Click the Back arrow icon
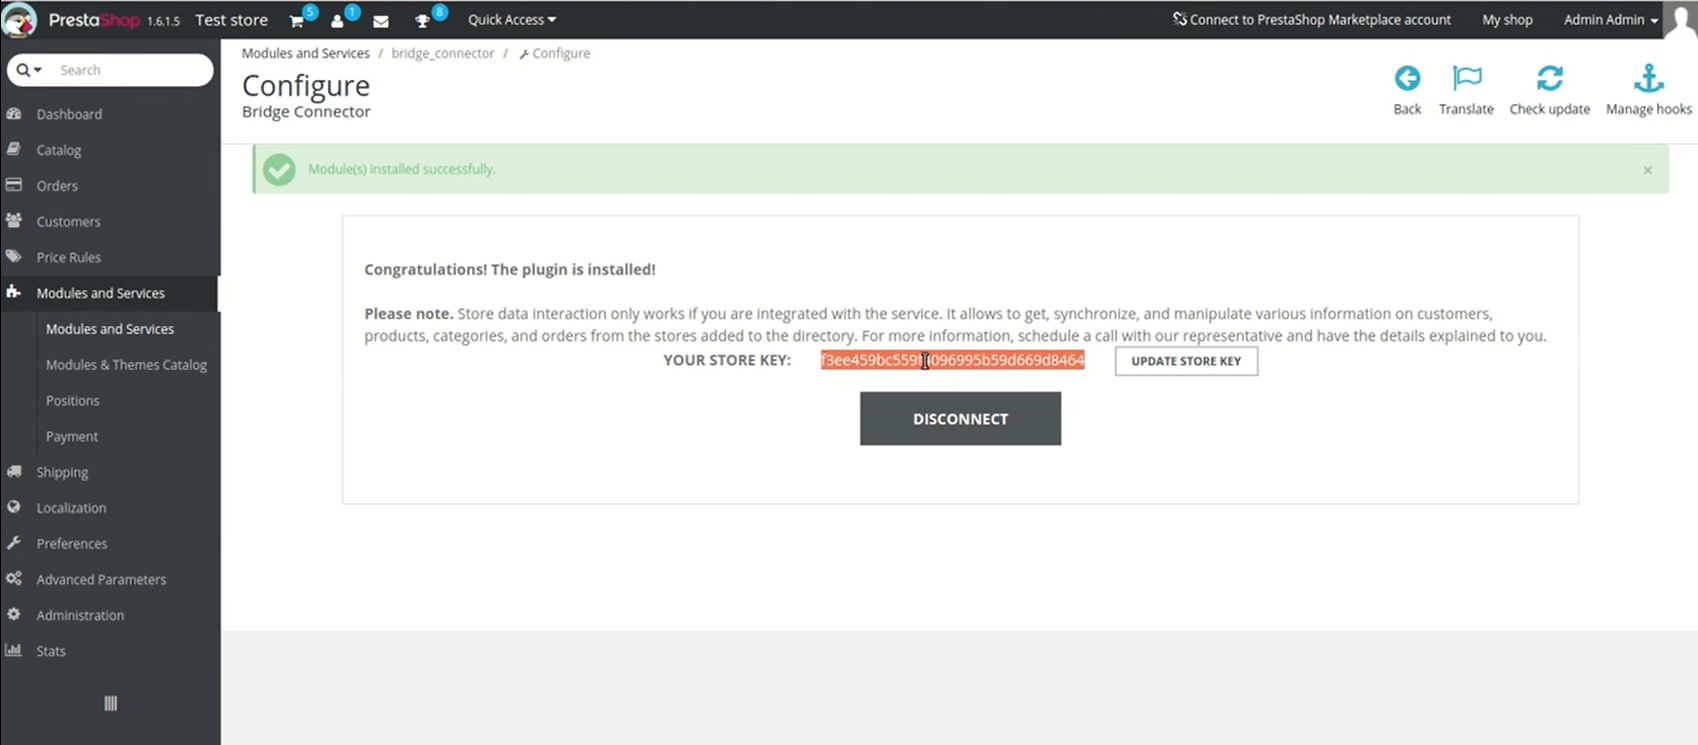This screenshot has height=745, width=1698. coord(1407,79)
